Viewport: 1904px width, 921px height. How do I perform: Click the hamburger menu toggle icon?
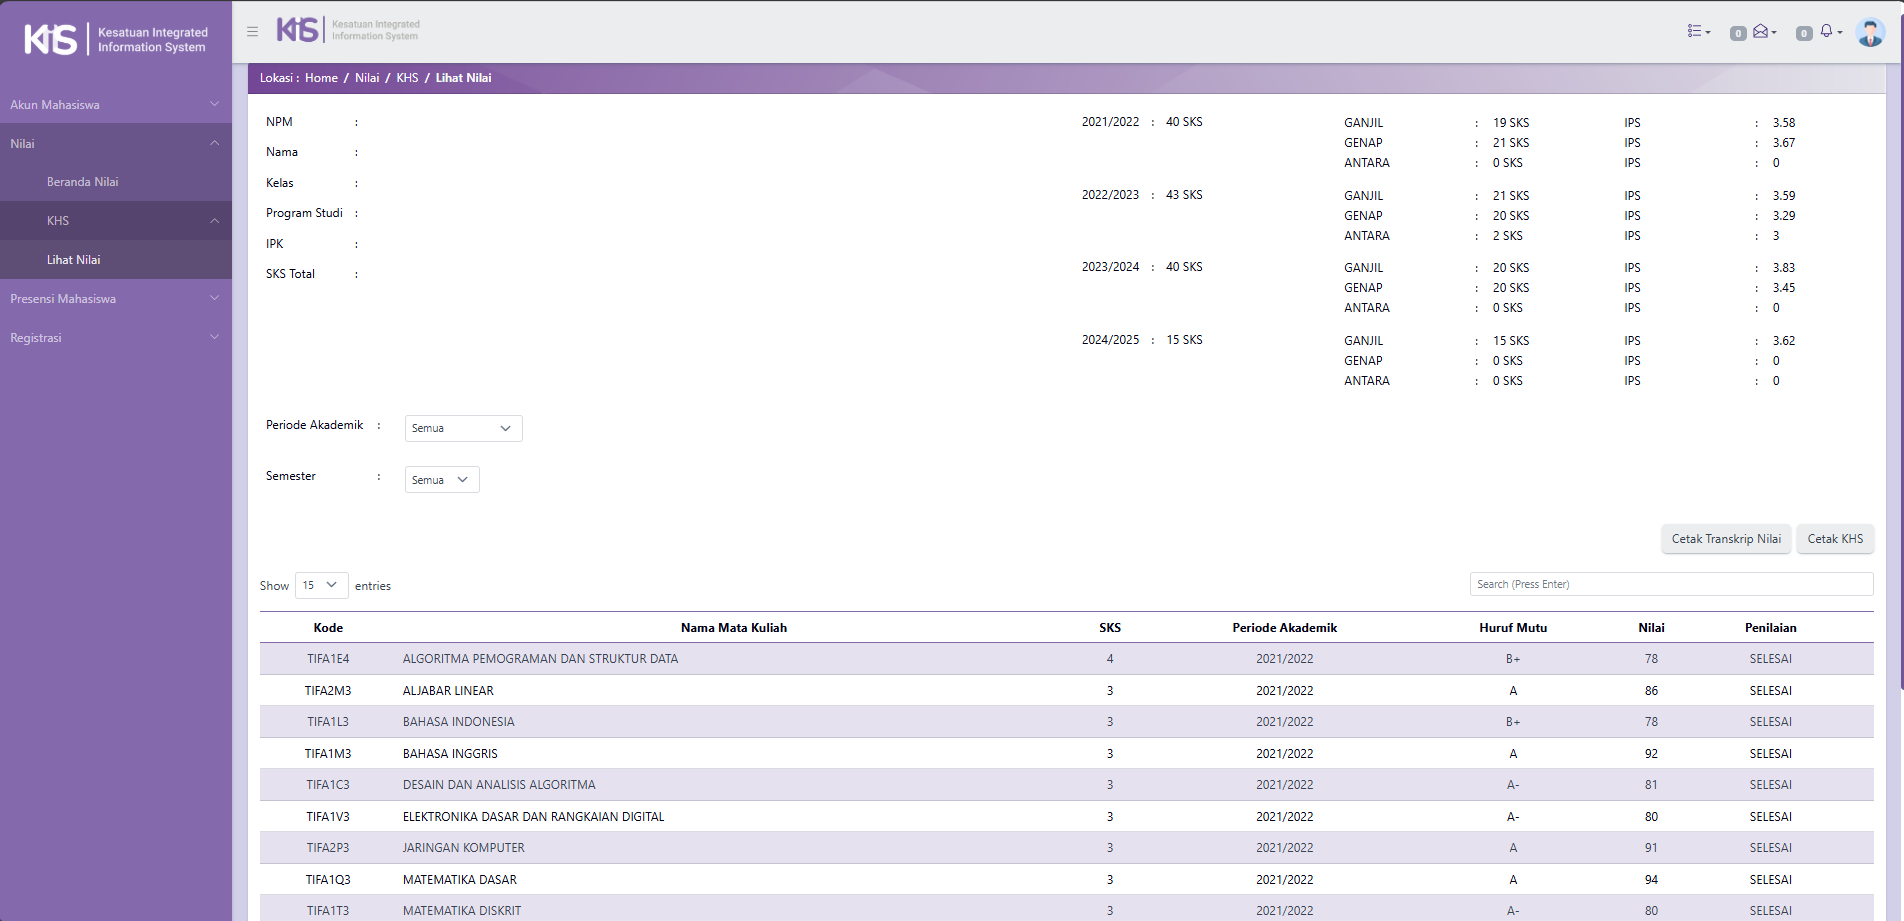click(252, 32)
